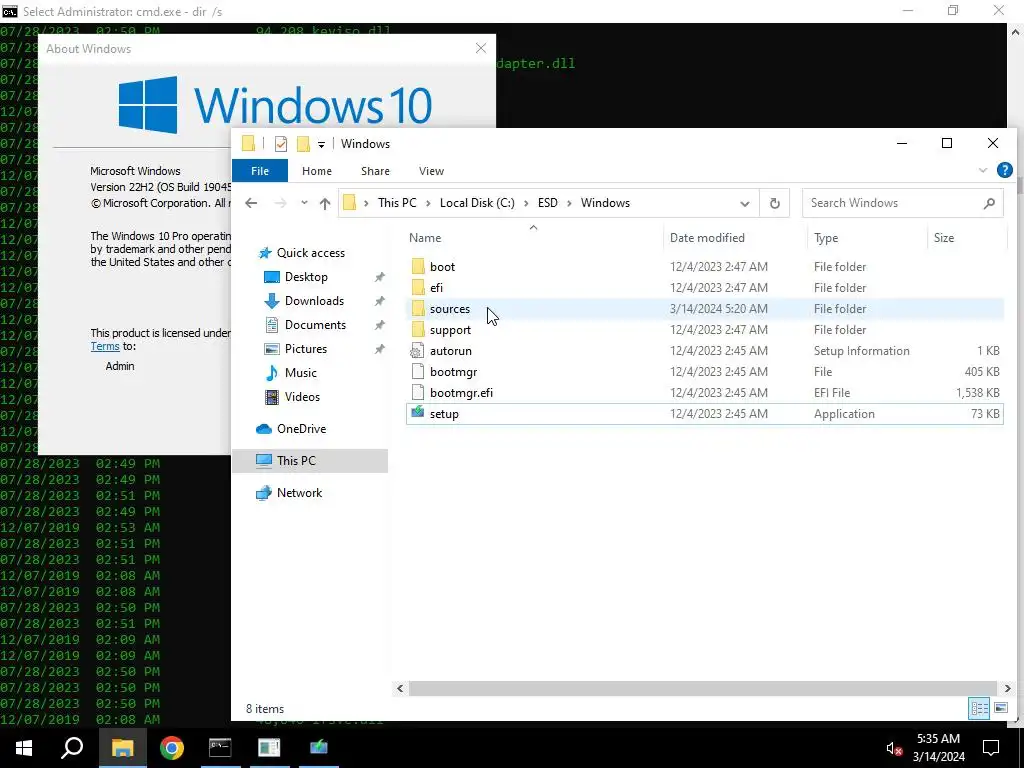Screen dimensions: 1024x768
Task: Click the Back navigation arrow
Action: [251, 203]
